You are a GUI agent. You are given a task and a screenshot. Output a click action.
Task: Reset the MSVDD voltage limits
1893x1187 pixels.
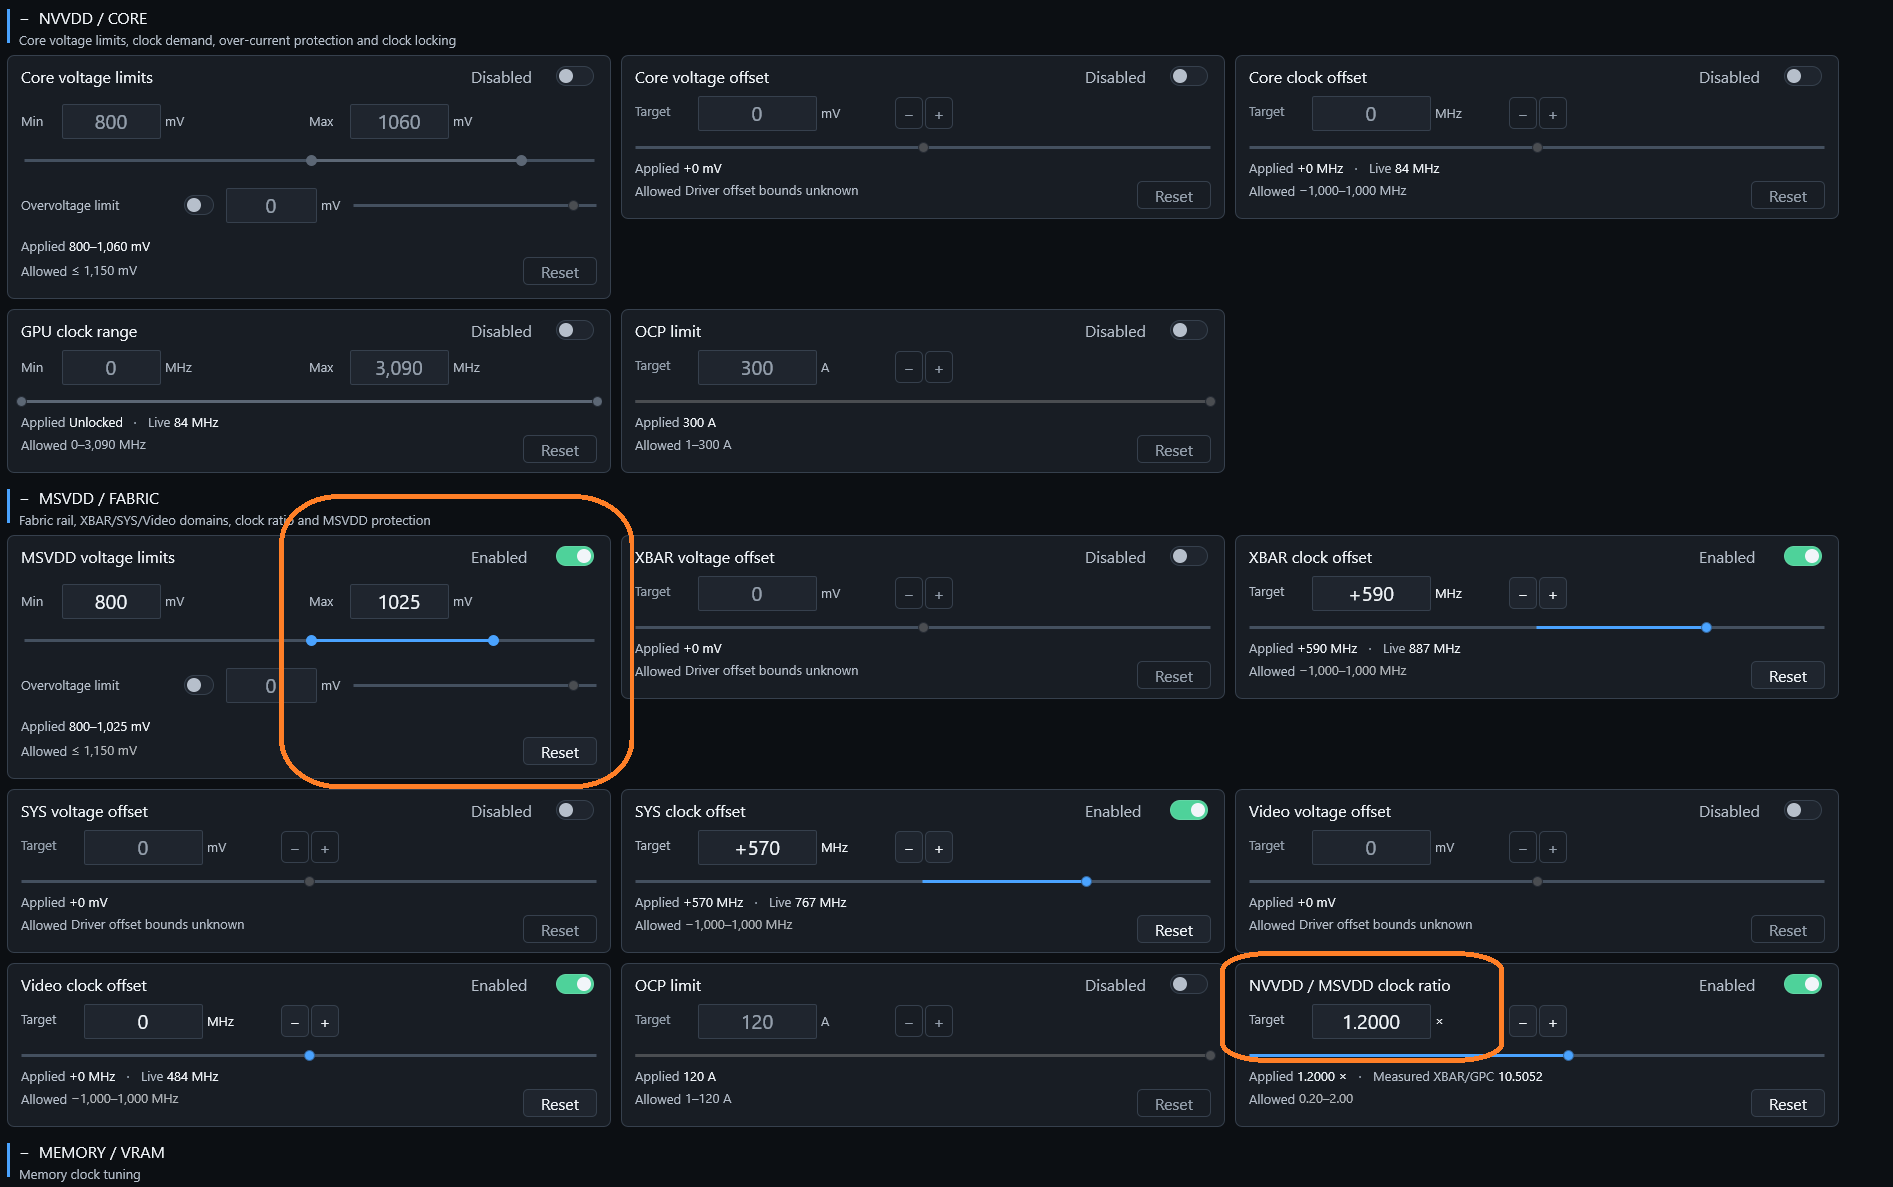pyautogui.click(x=560, y=752)
